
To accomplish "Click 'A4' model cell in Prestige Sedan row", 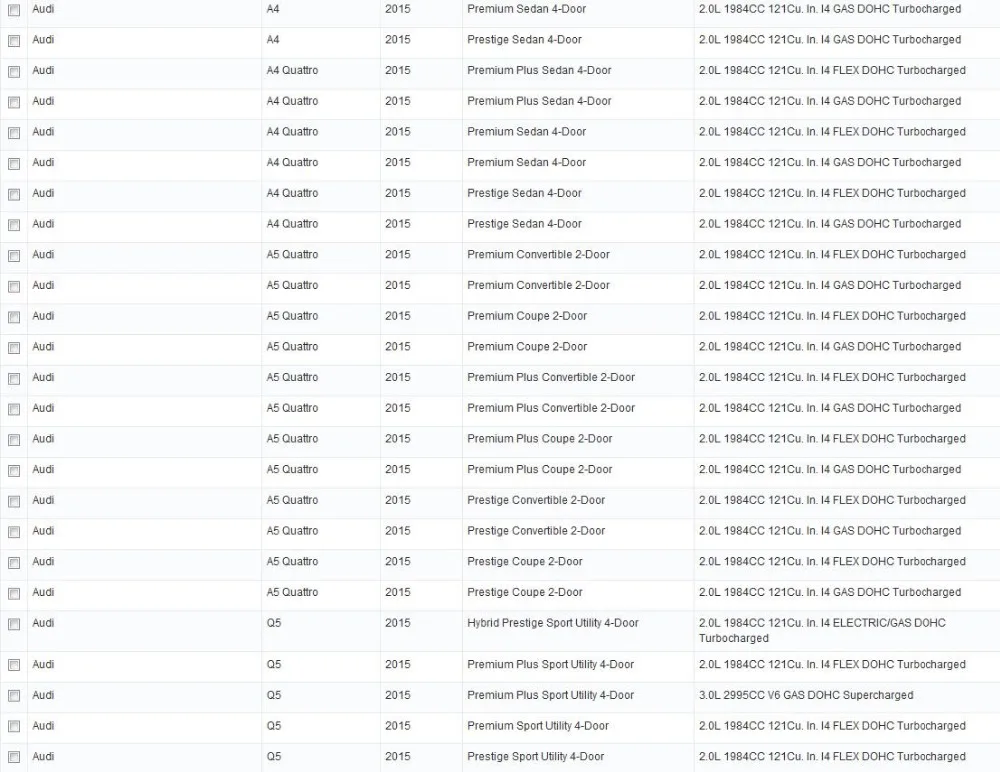I will pyautogui.click(x=273, y=40).
